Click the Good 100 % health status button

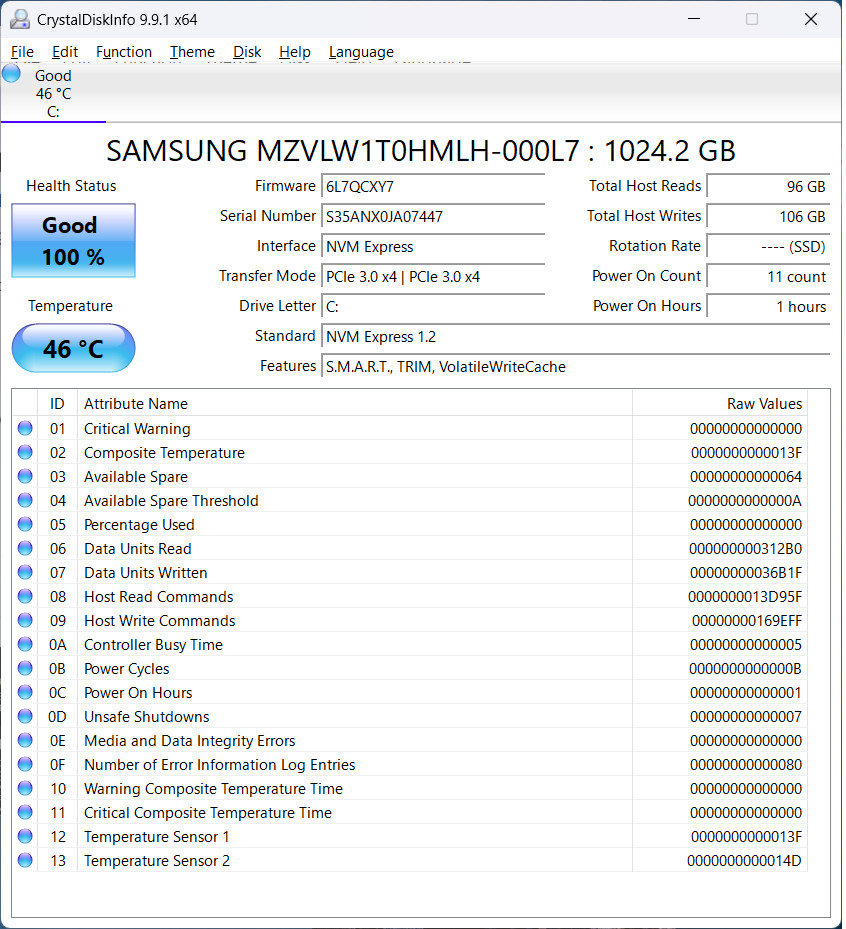[x=73, y=241]
